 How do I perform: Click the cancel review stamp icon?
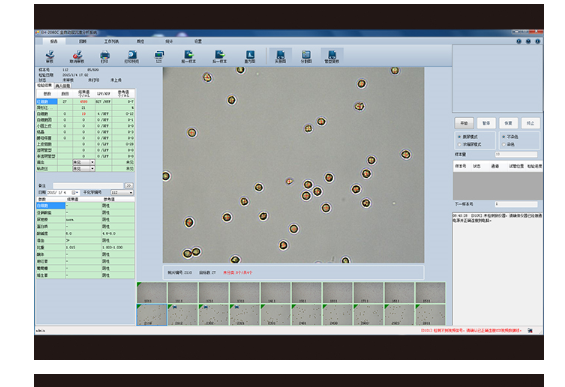coord(77,55)
